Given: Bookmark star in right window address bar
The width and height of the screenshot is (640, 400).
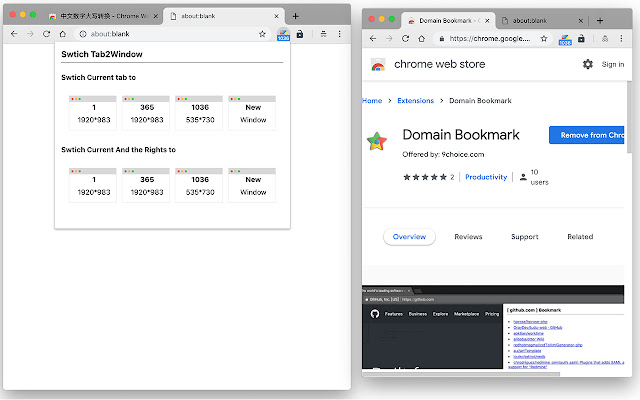Looking at the screenshot, I should click(x=544, y=38).
